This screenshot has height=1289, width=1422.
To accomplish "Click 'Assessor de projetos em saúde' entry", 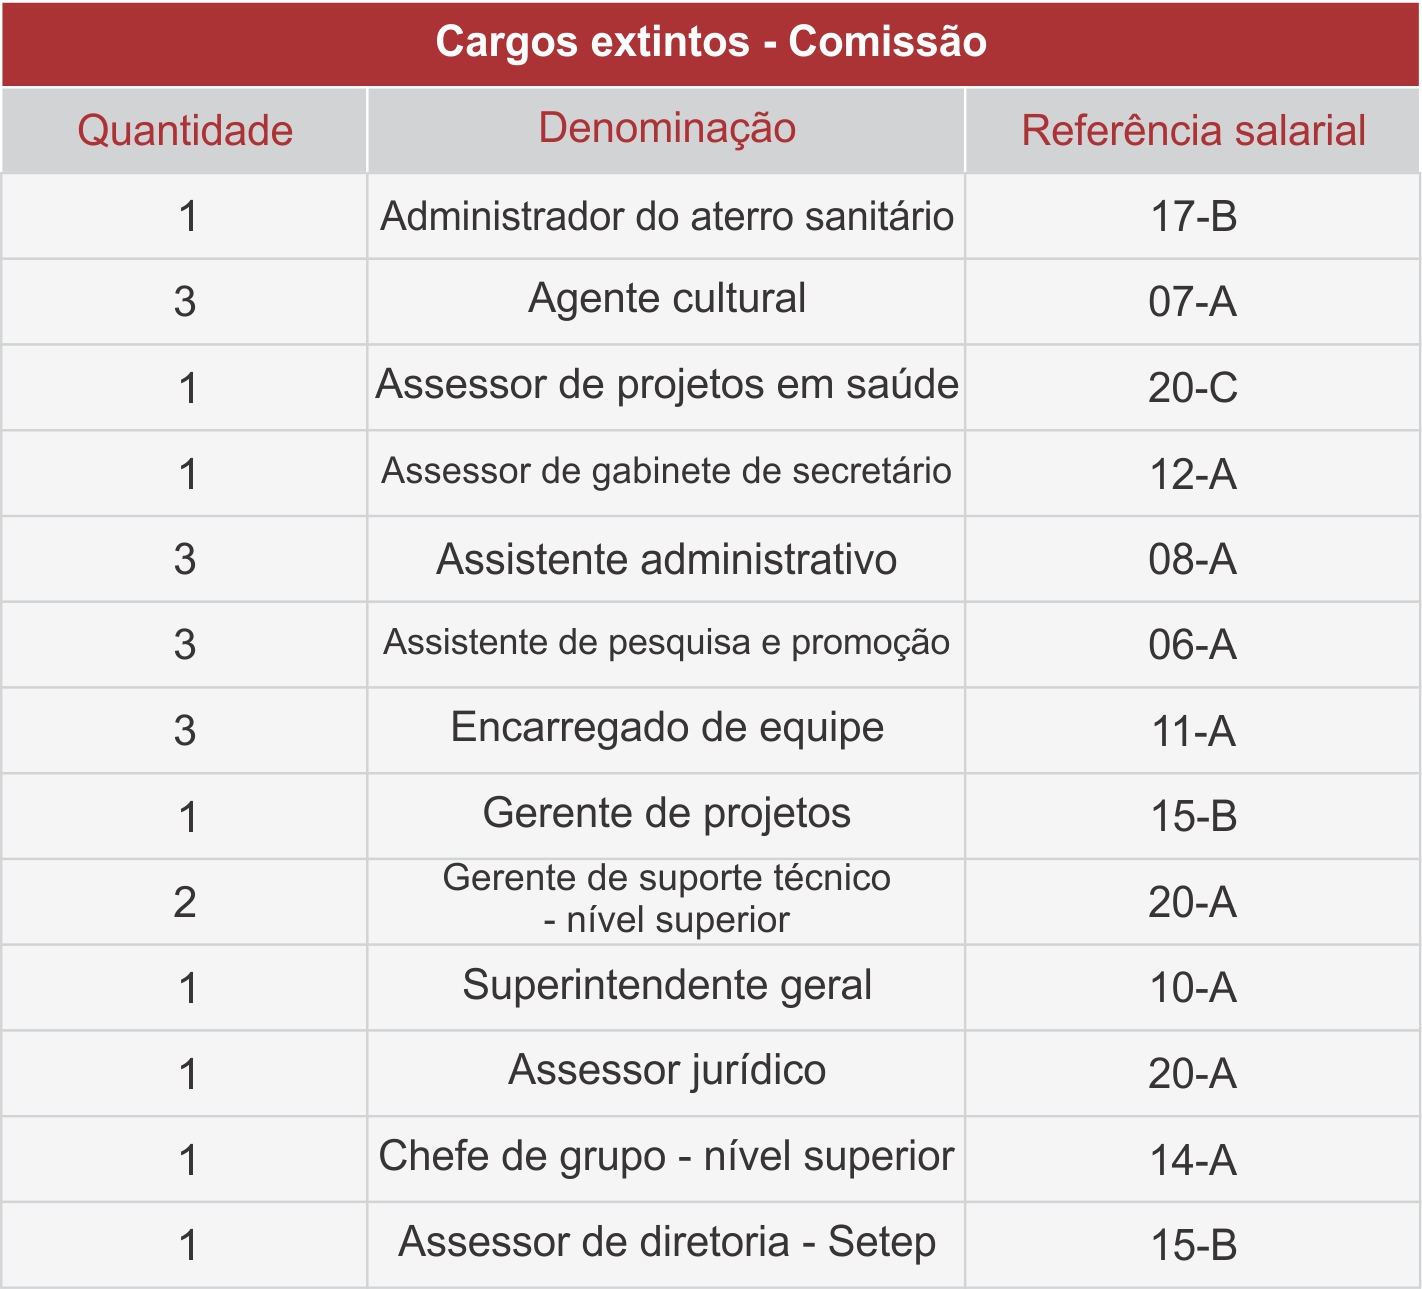I will pyautogui.click(x=667, y=385).
